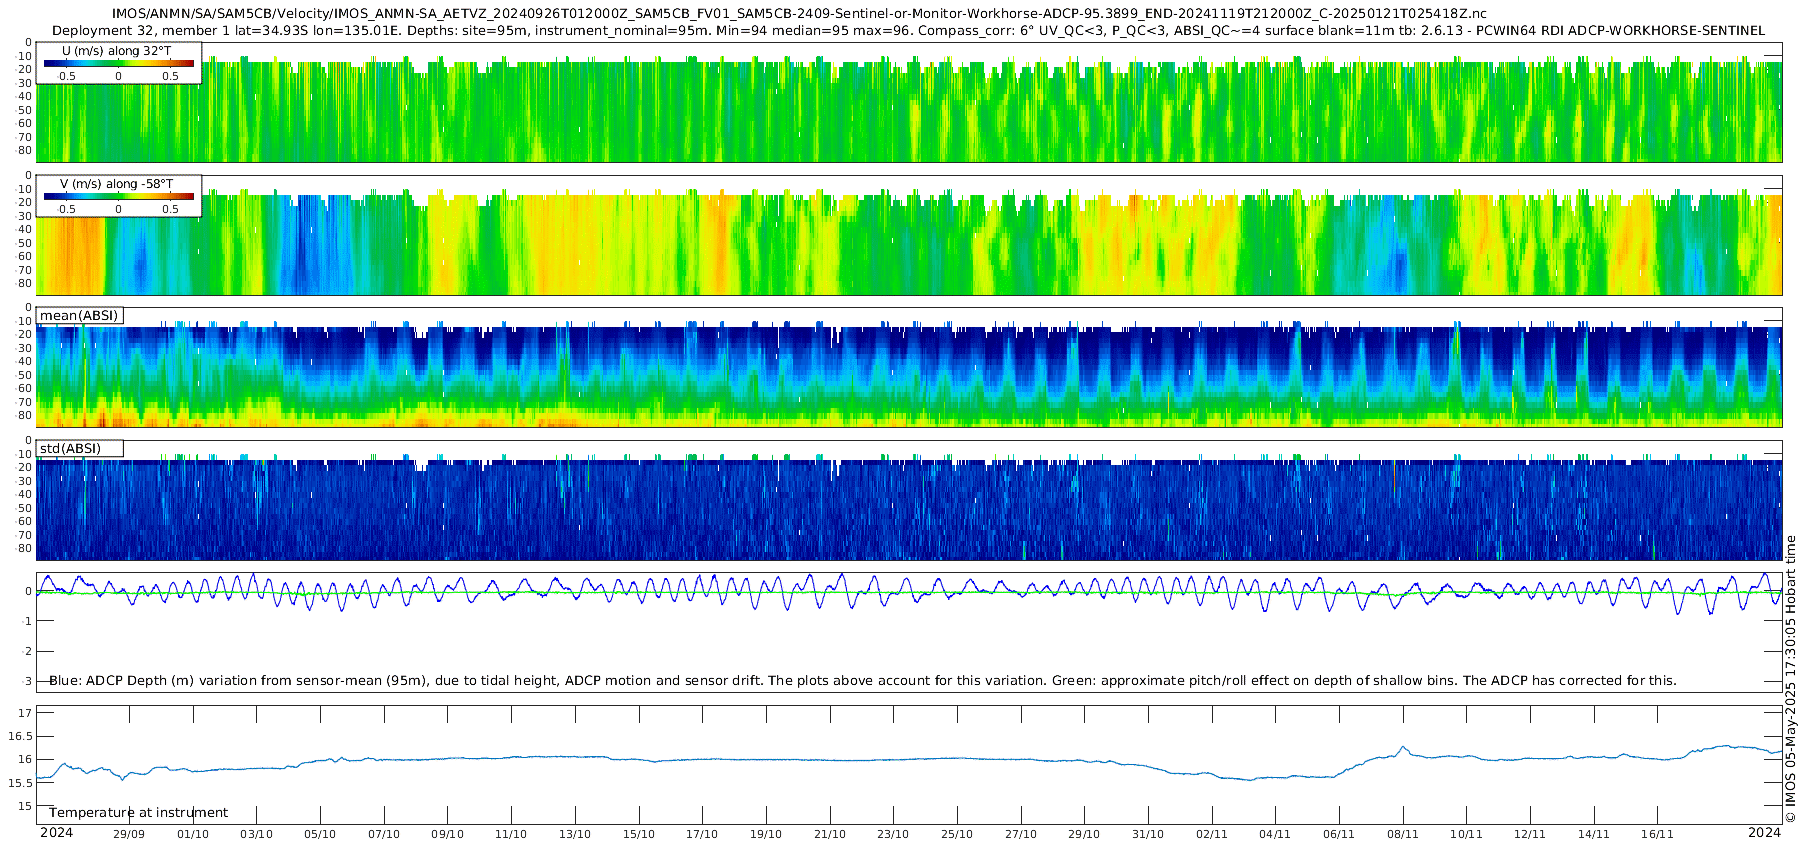
Task: Click the 'U (m/s) along 32°T' label
Action: 116,50
